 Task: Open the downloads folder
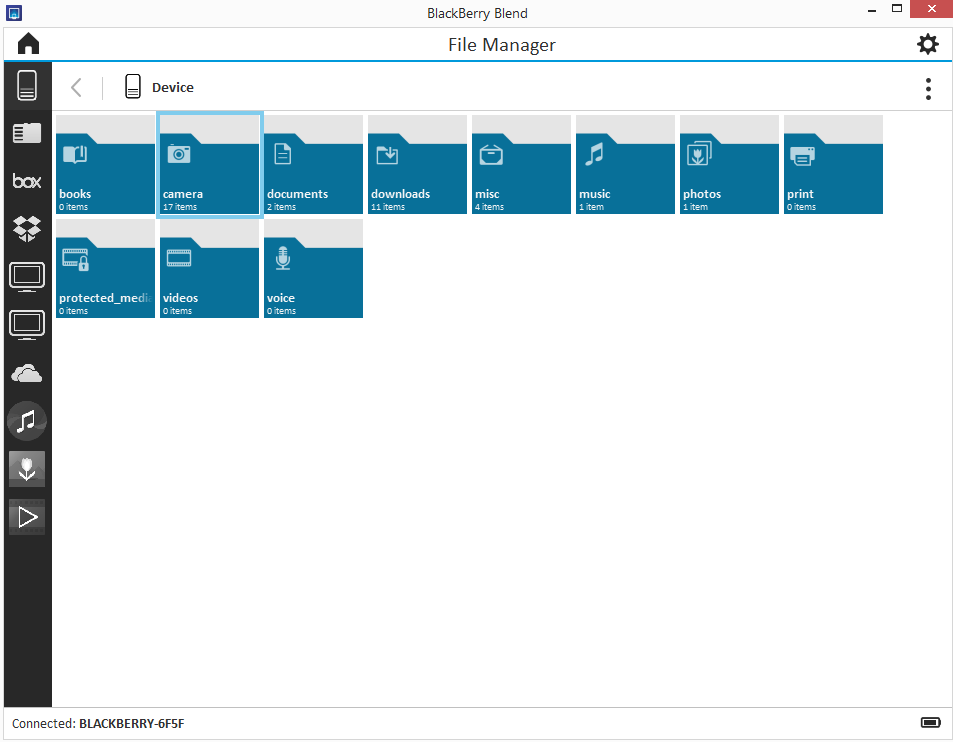click(417, 164)
